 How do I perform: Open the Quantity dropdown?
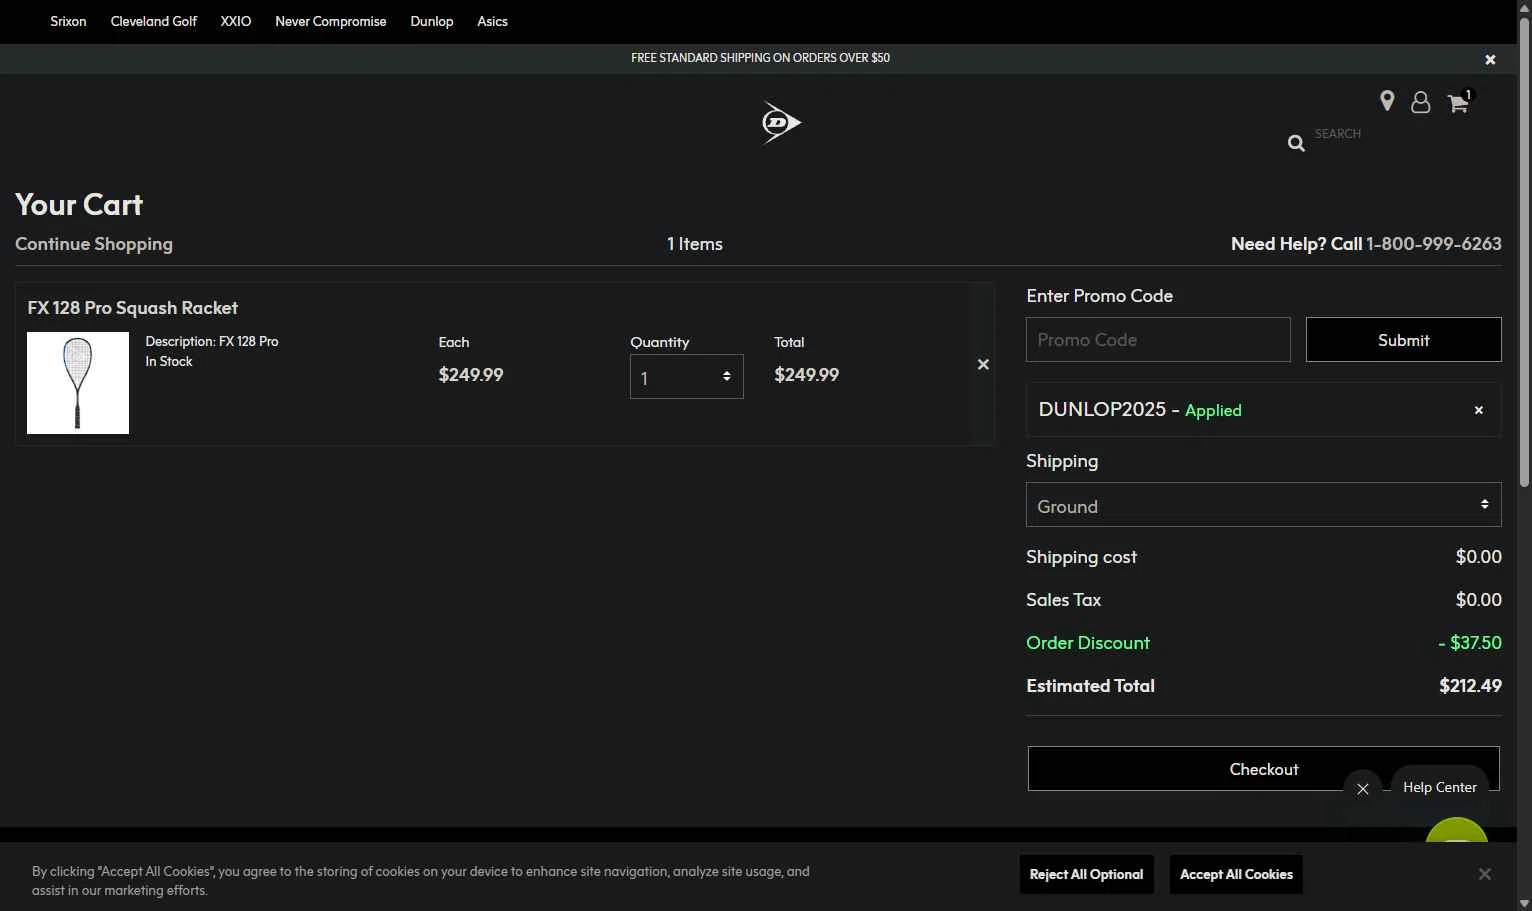[687, 376]
